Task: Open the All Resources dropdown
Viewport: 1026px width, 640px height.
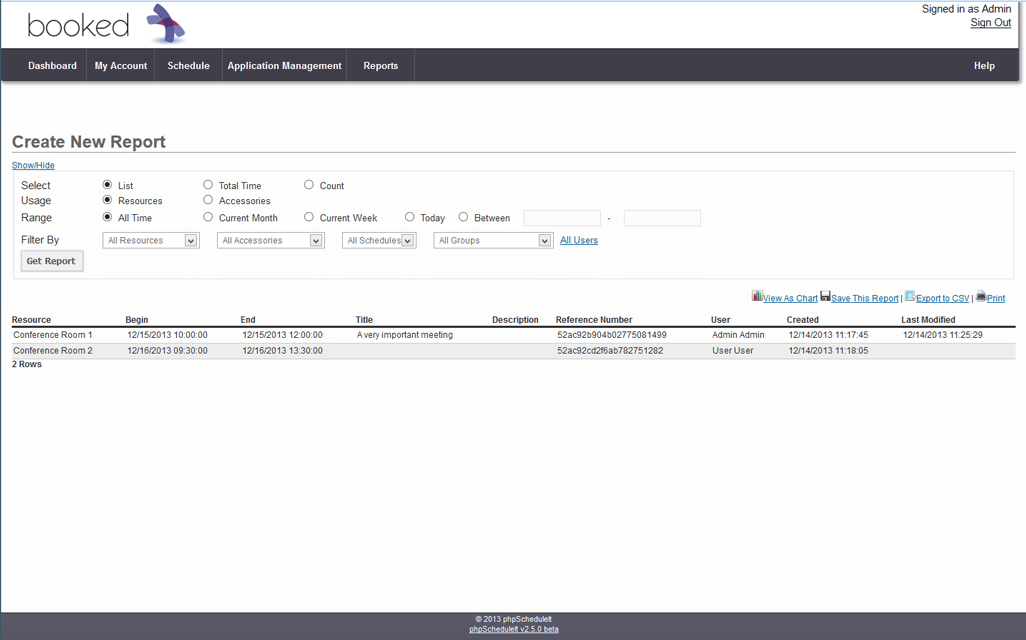Action: 151,241
